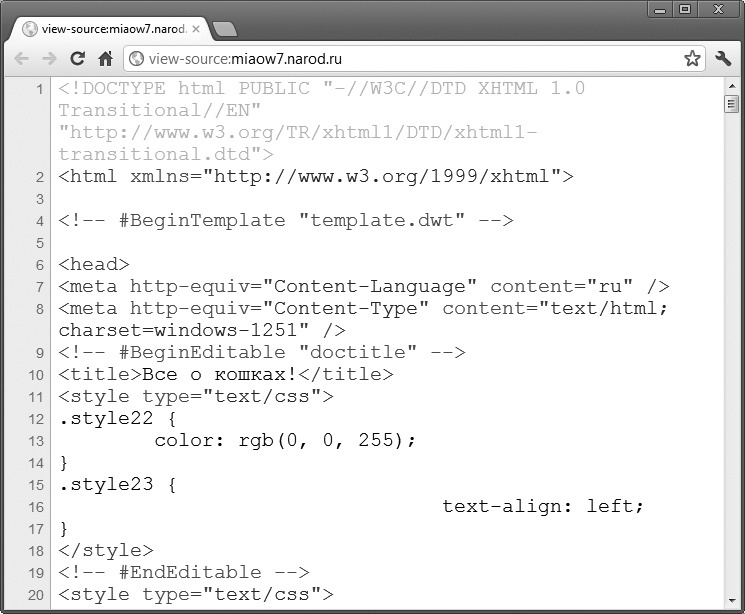The height and width of the screenshot is (614, 745).
Task: Open the wrench settings menu
Action: [723, 58]
